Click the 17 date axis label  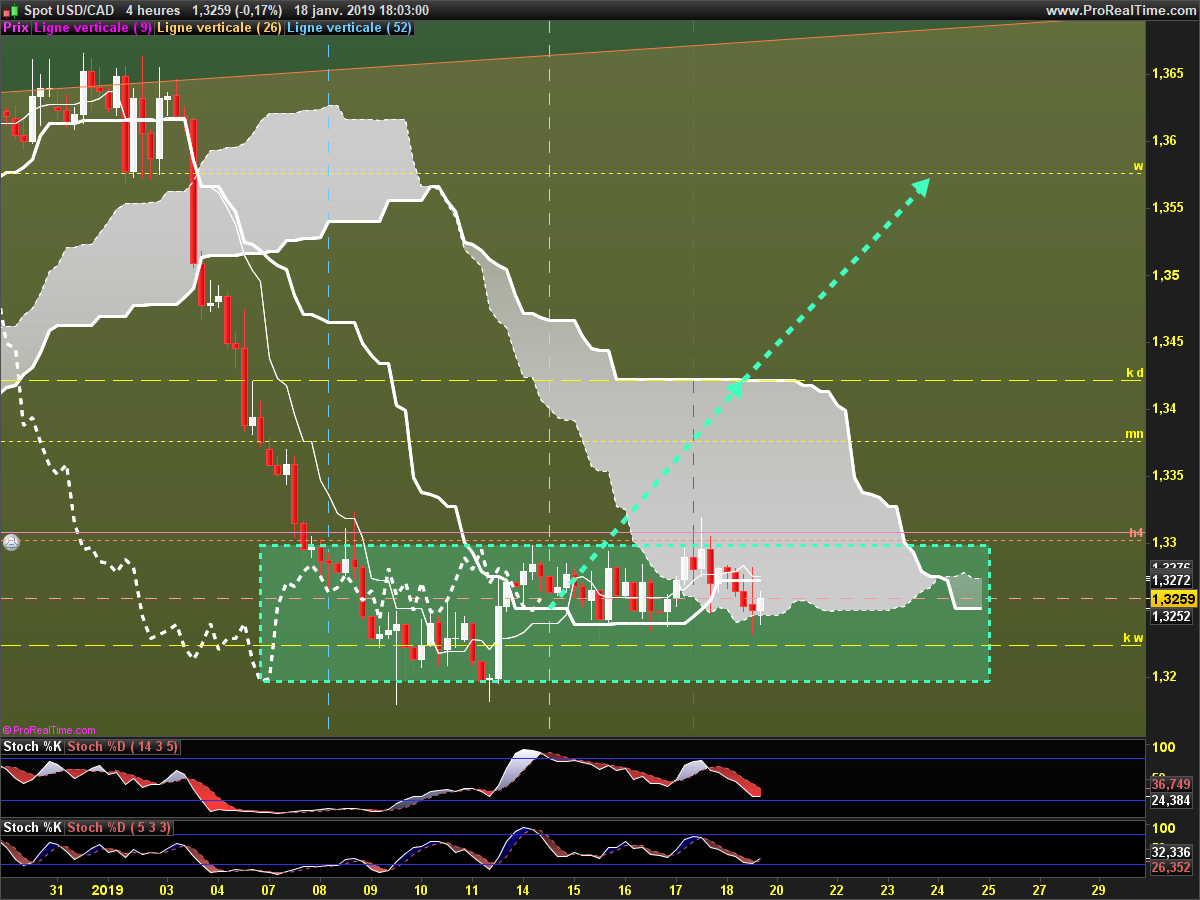click(676, 889)
